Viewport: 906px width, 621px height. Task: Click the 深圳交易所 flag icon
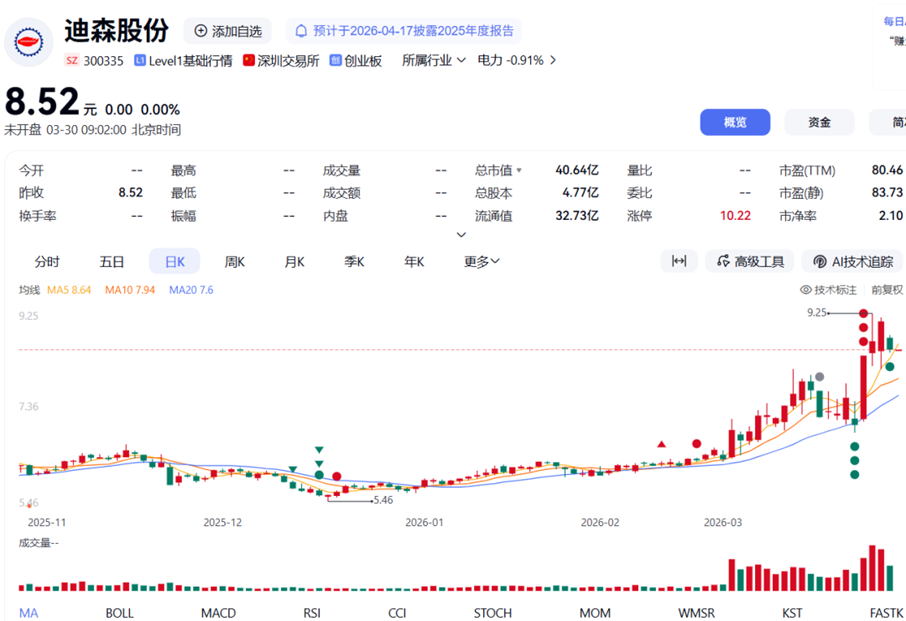click(249, 60)
